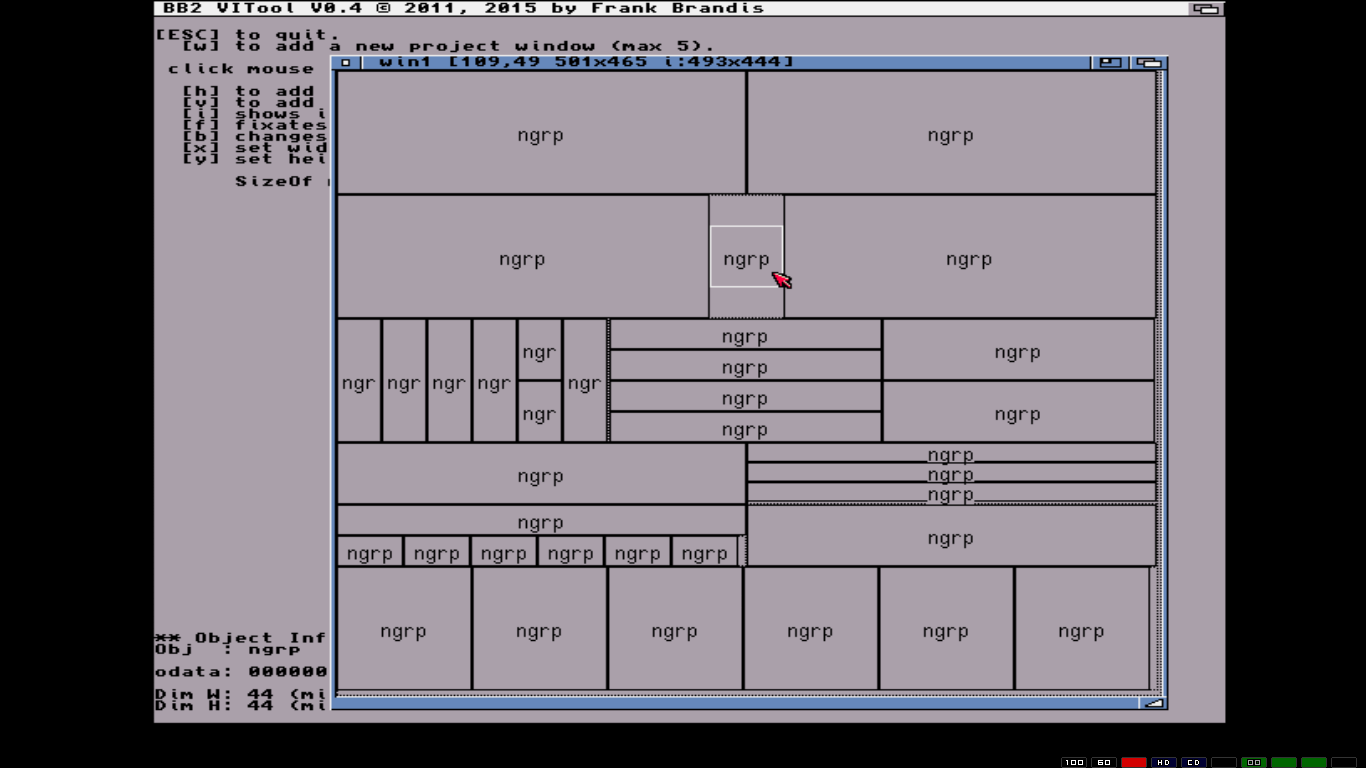The image size is (1366, 768).
Task: Click the win1 window close gadget
Action: (x=346, y=62)
